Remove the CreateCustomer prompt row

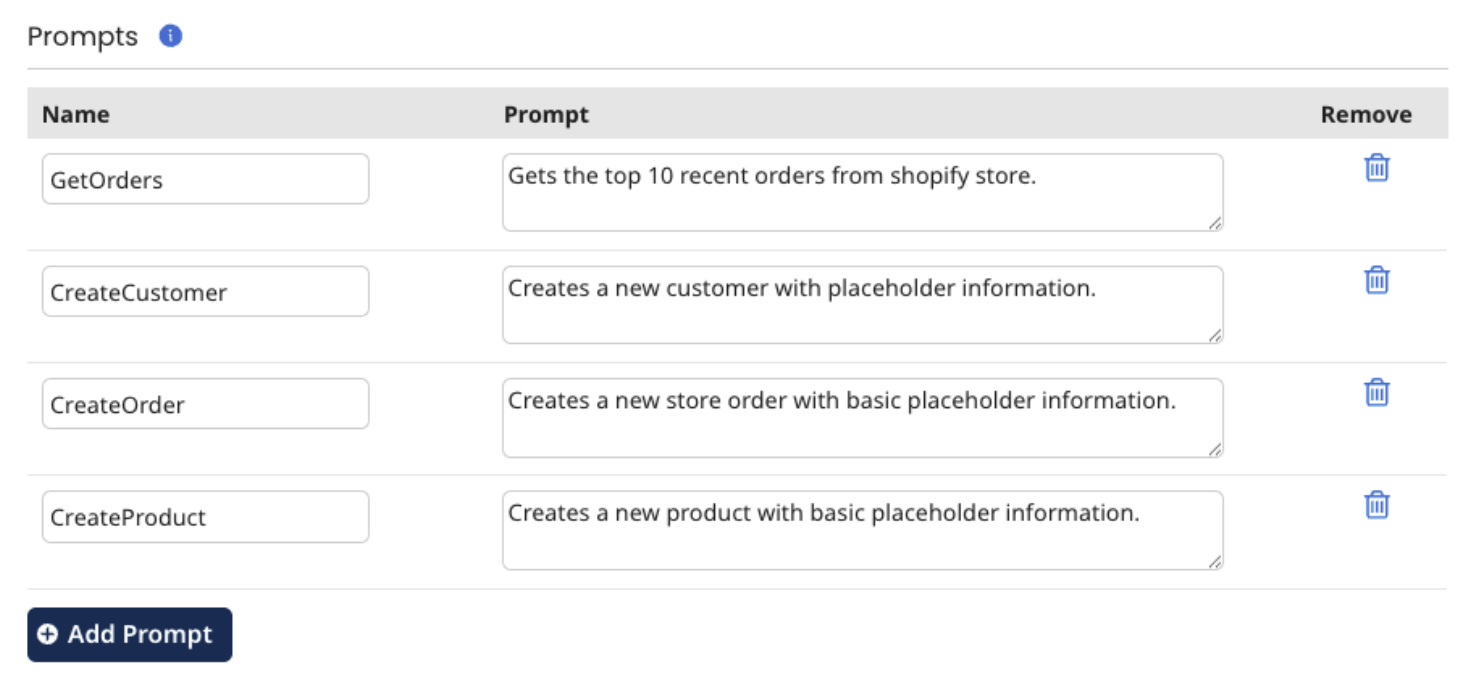(1377, 280)
